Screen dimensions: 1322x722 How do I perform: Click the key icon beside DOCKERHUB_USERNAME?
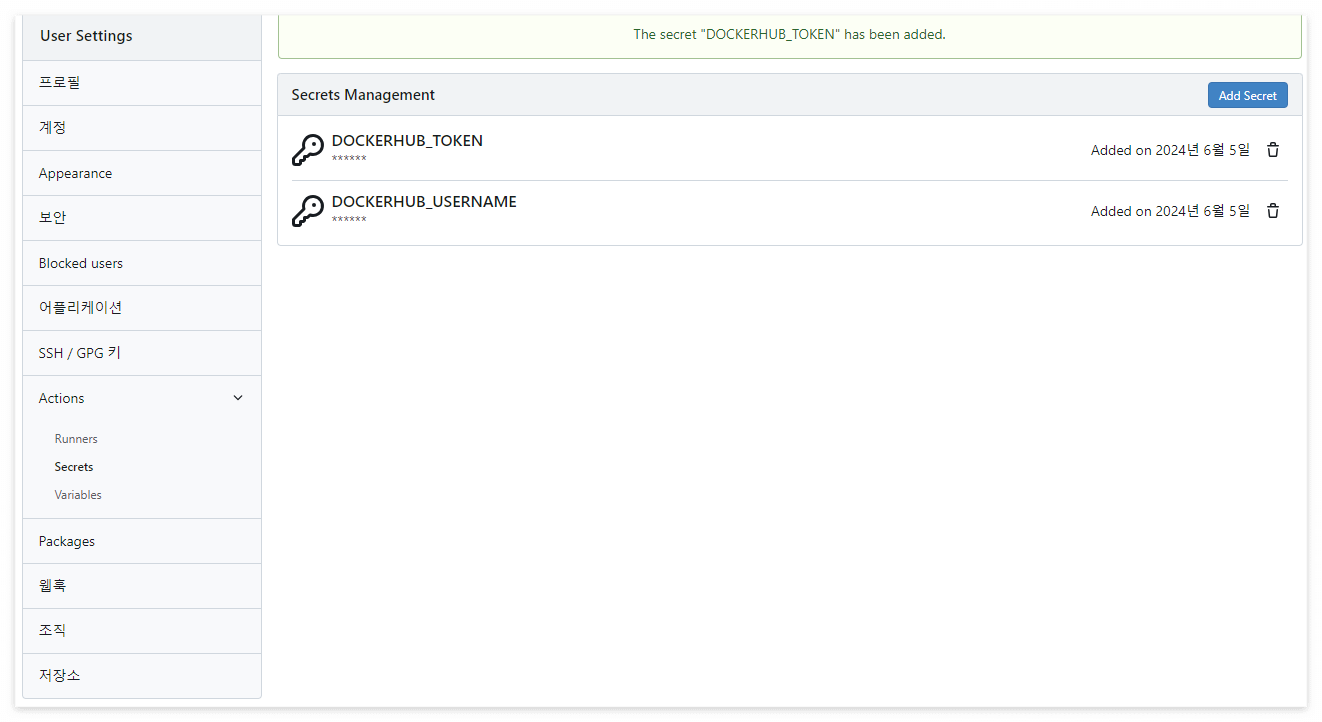tap(308, 211)
